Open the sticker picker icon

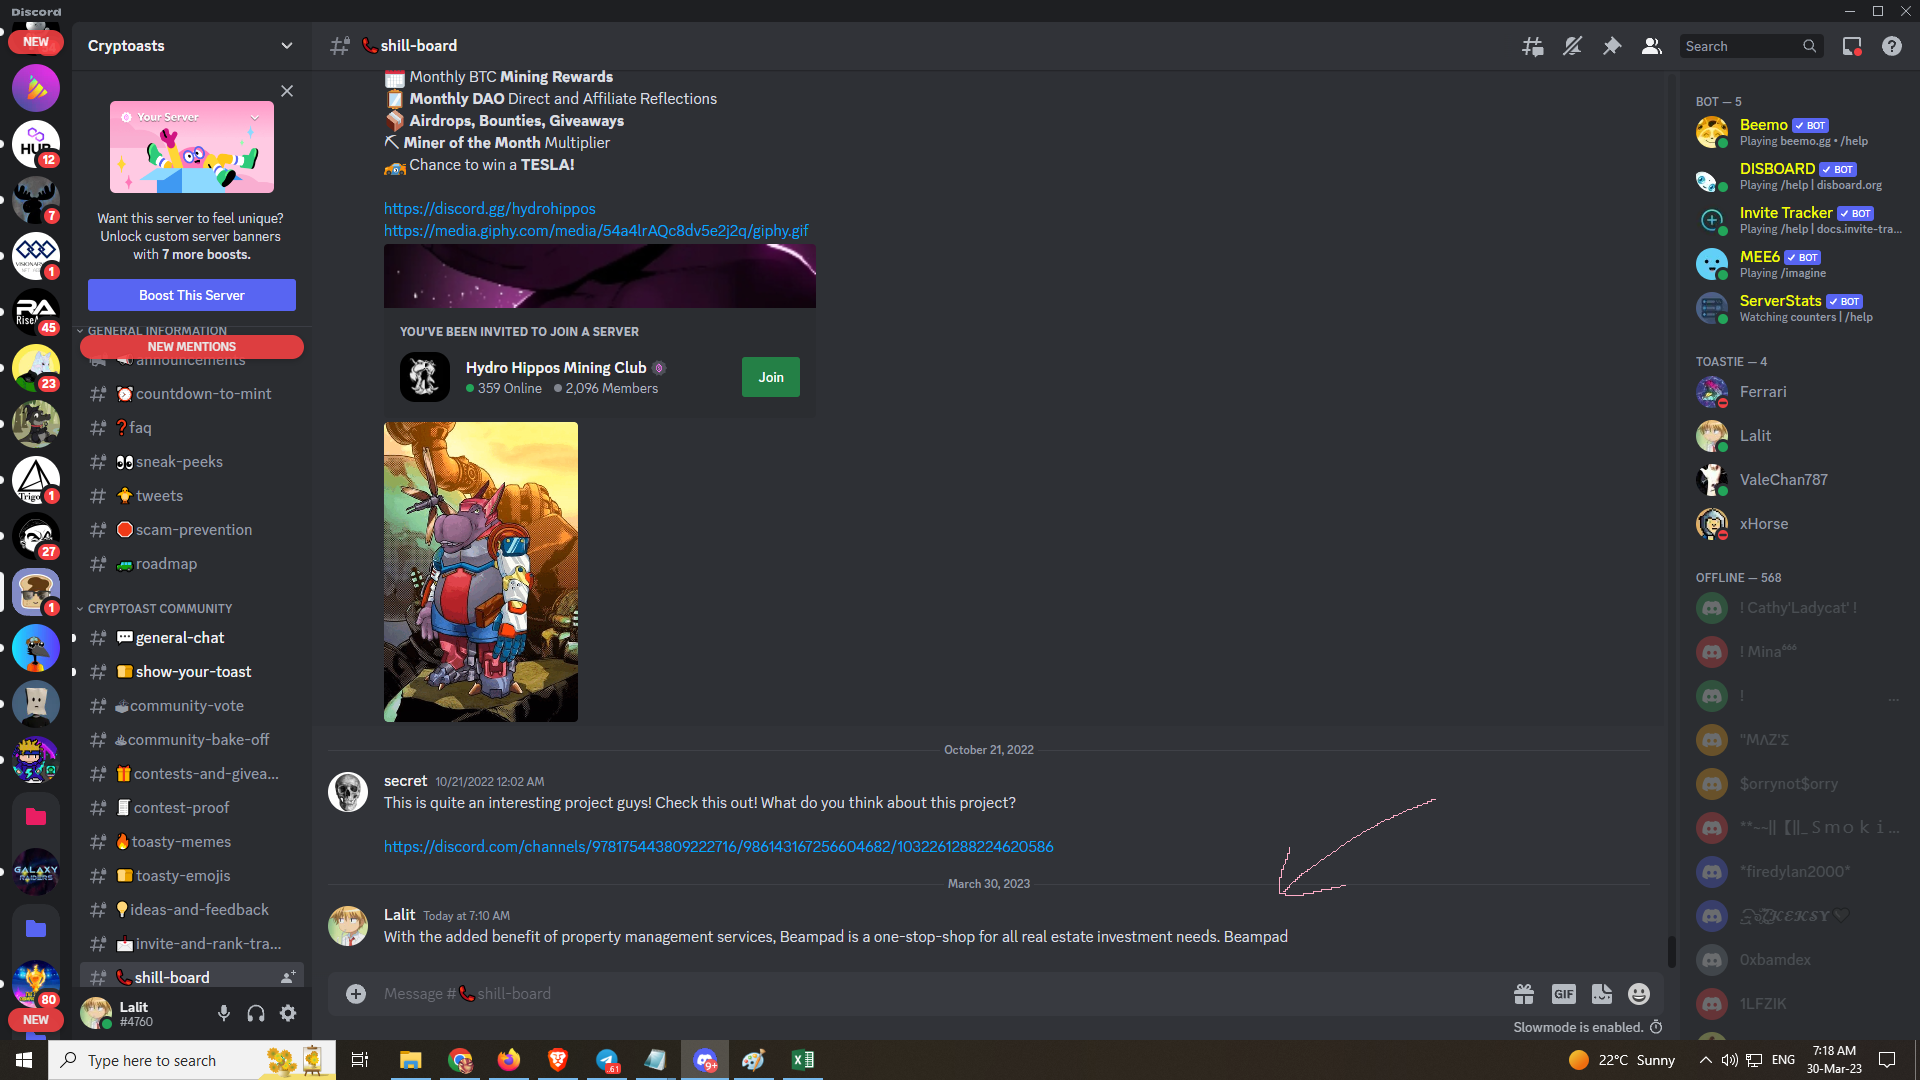pyautogui.click(x=1602, y=994)
